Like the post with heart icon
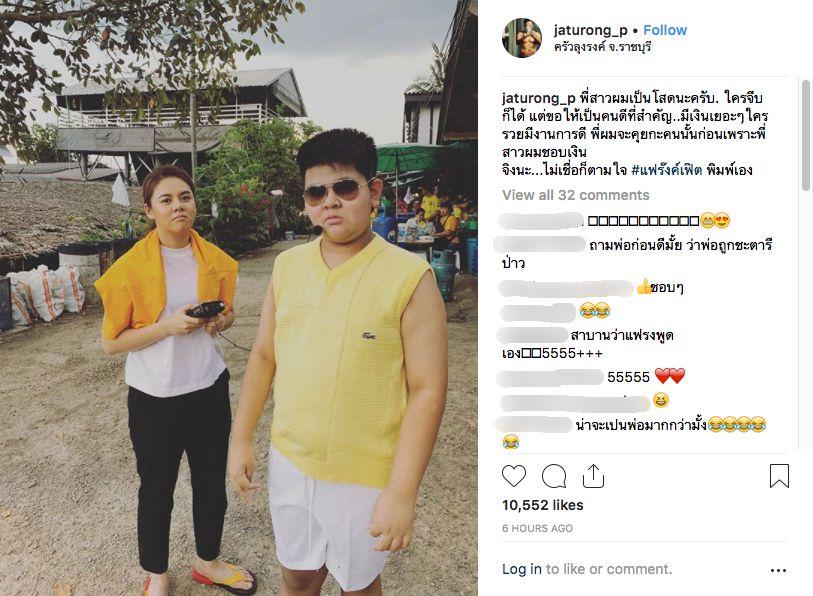The image size is (813, 596). [514, 476]
